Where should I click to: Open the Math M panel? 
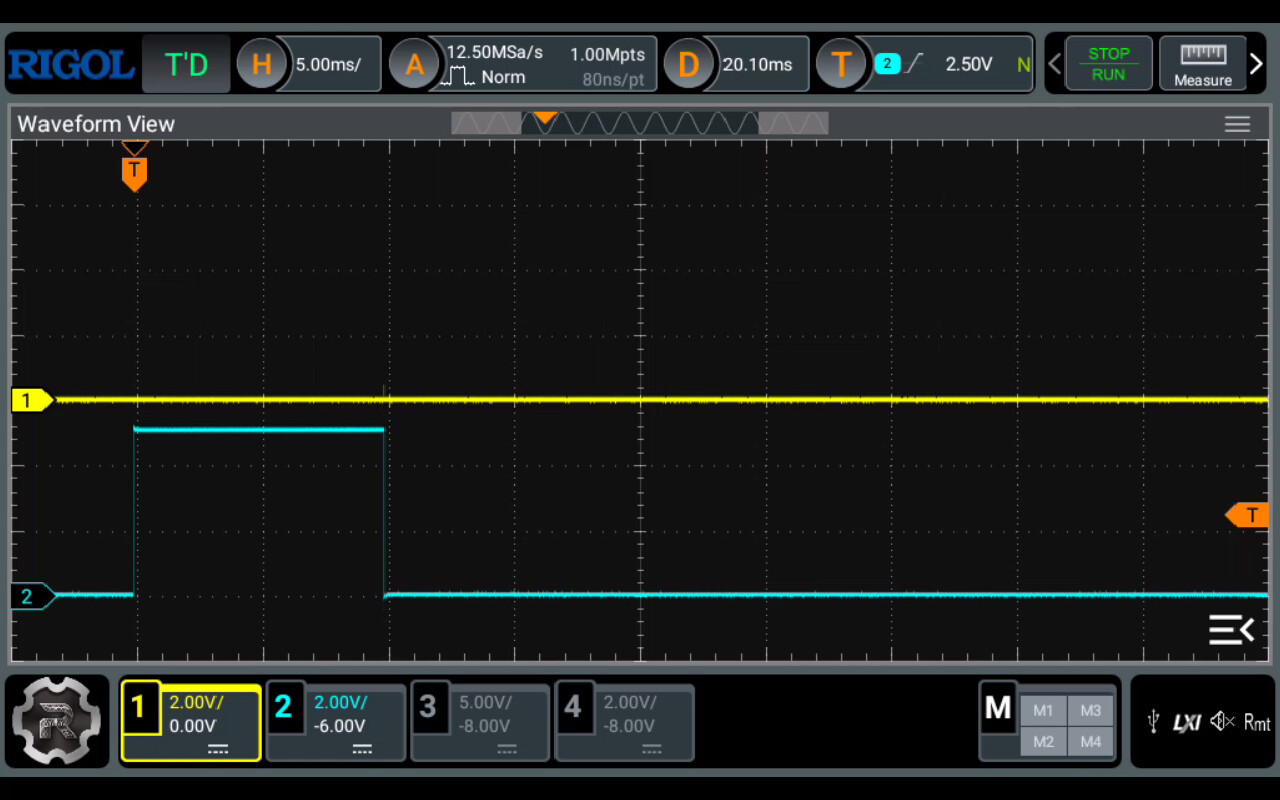pyautogui.click(x=998, y=707)
